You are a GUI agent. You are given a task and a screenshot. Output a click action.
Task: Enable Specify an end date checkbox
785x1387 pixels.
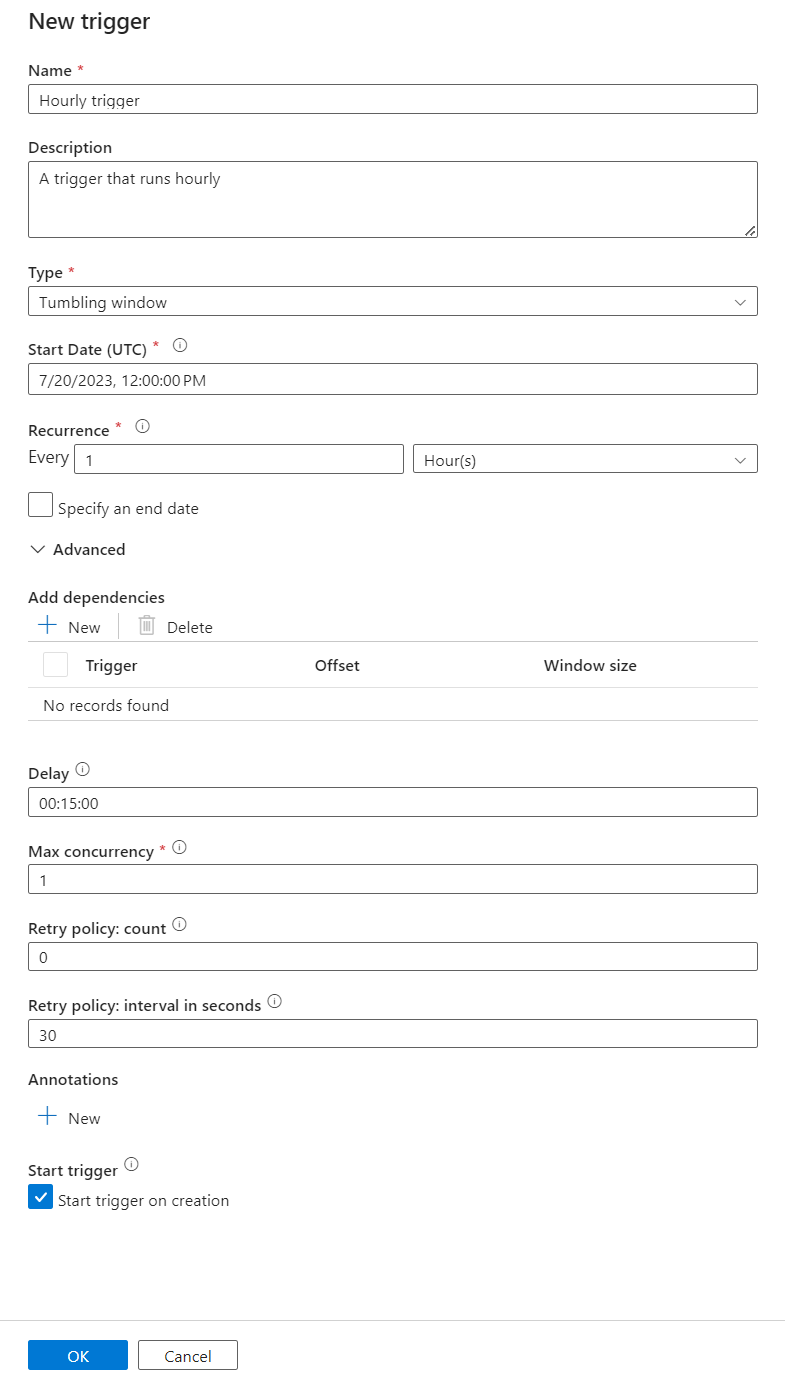pyautogui.click(x=41, y=506)
